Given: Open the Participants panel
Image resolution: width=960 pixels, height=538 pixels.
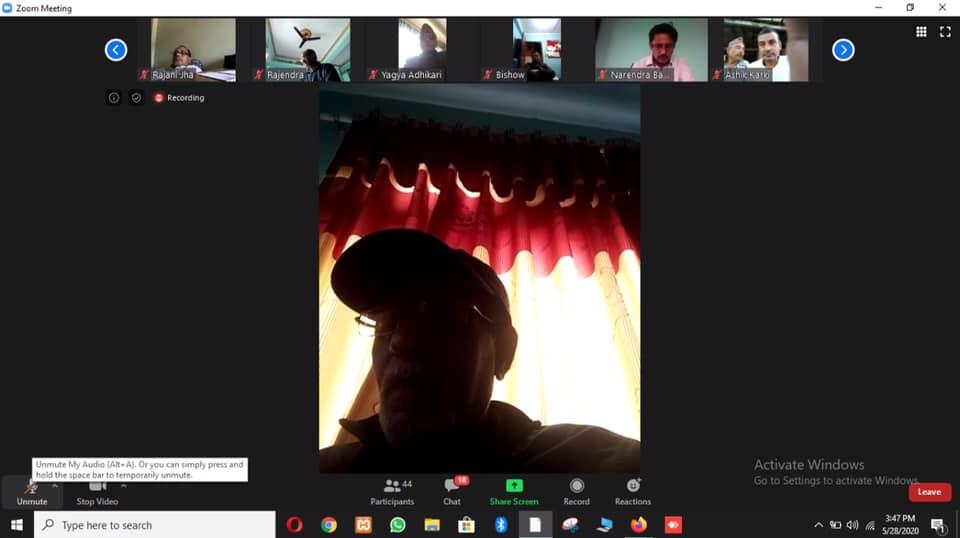Looking at the screenshot, I should coord(392,491).
